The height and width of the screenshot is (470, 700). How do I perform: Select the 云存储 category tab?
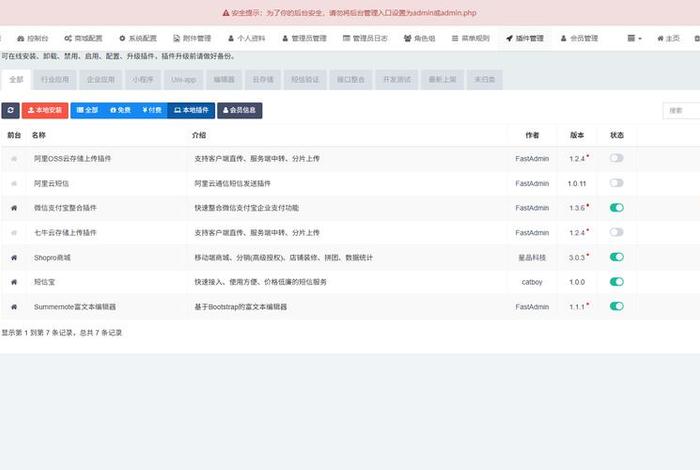pos(264,78)
